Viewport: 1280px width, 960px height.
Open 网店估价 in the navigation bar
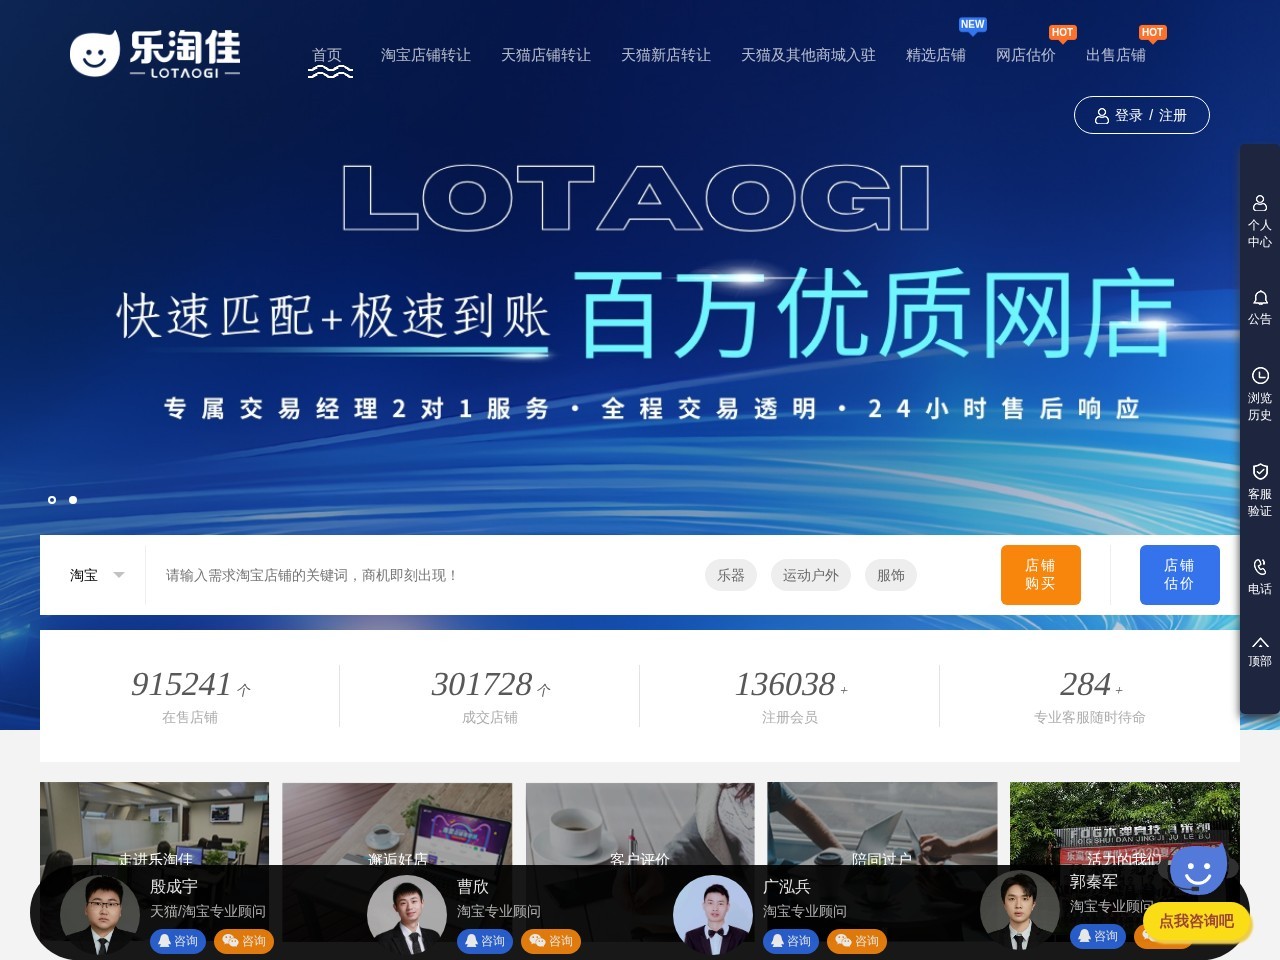pyautogui.click(x=1026, y=55)
